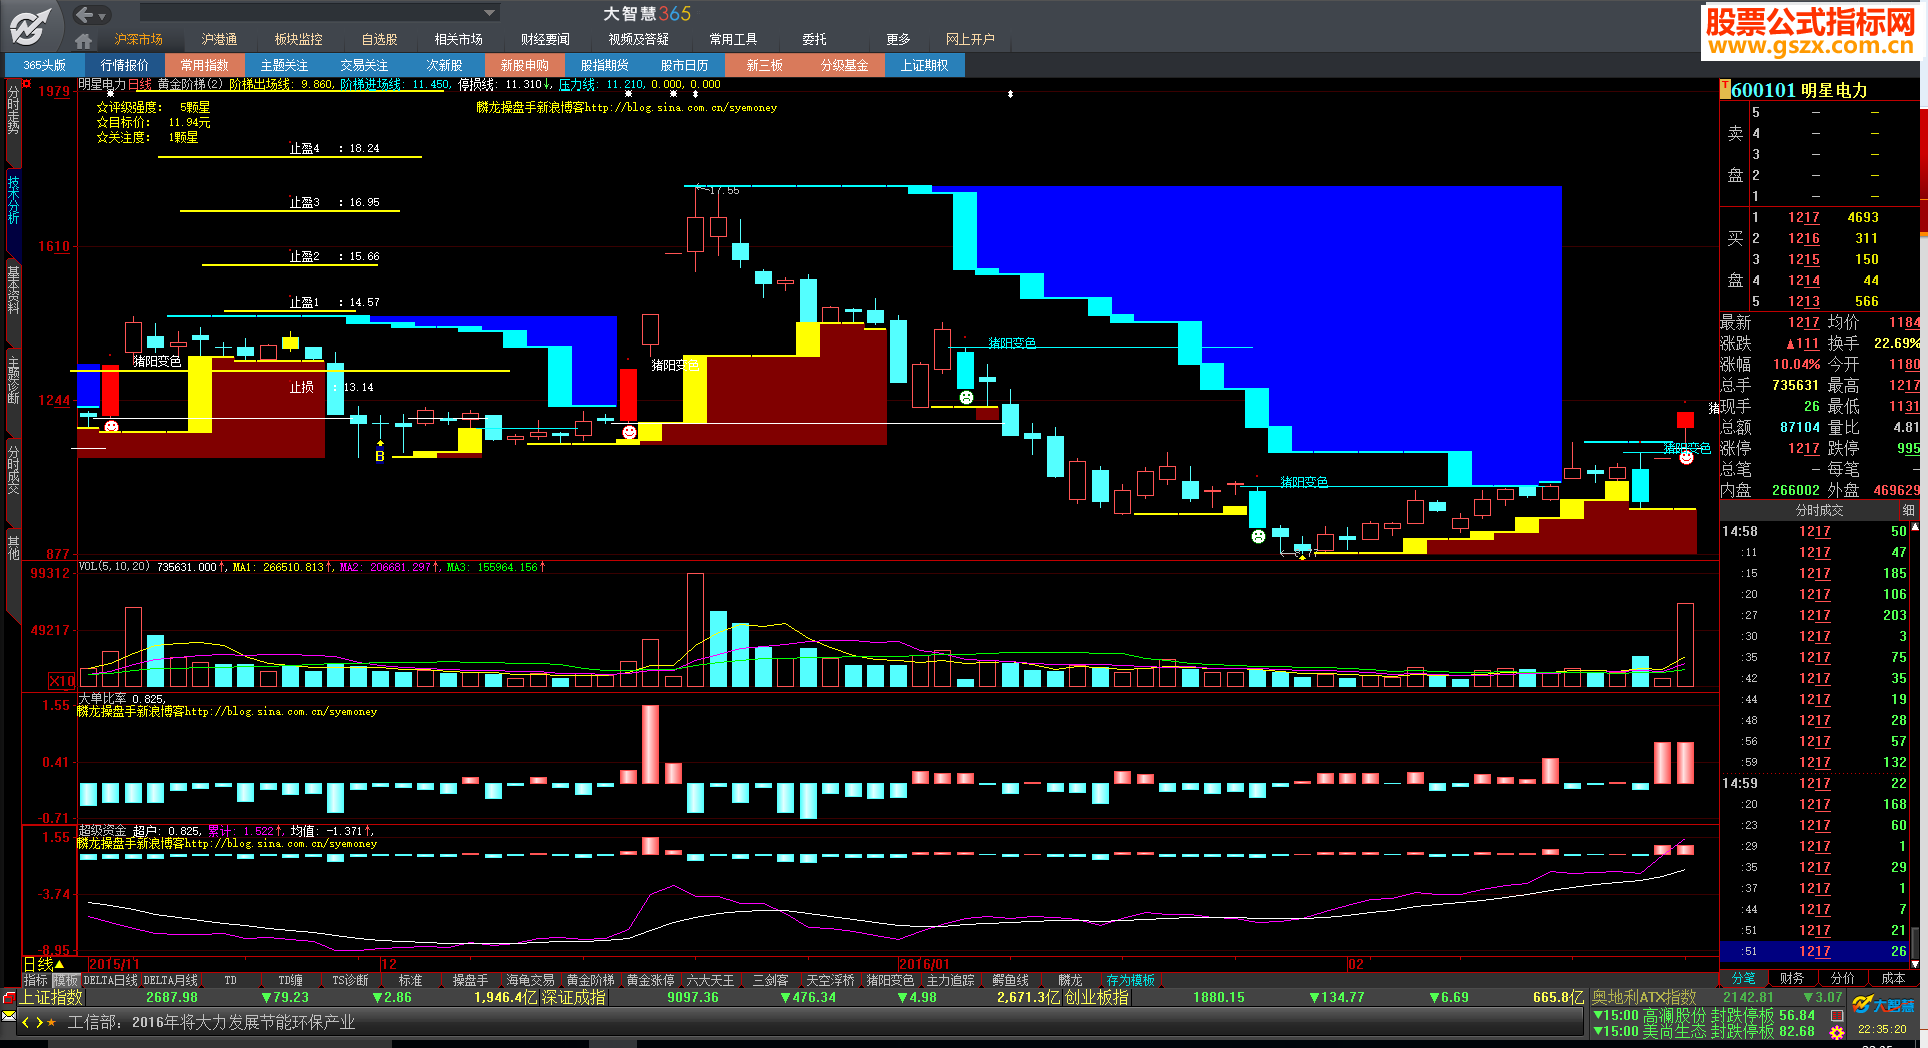1928x1048 pixels.
Task: Switch to 指标 tab at chart bottom
Action: pos(36,980)
